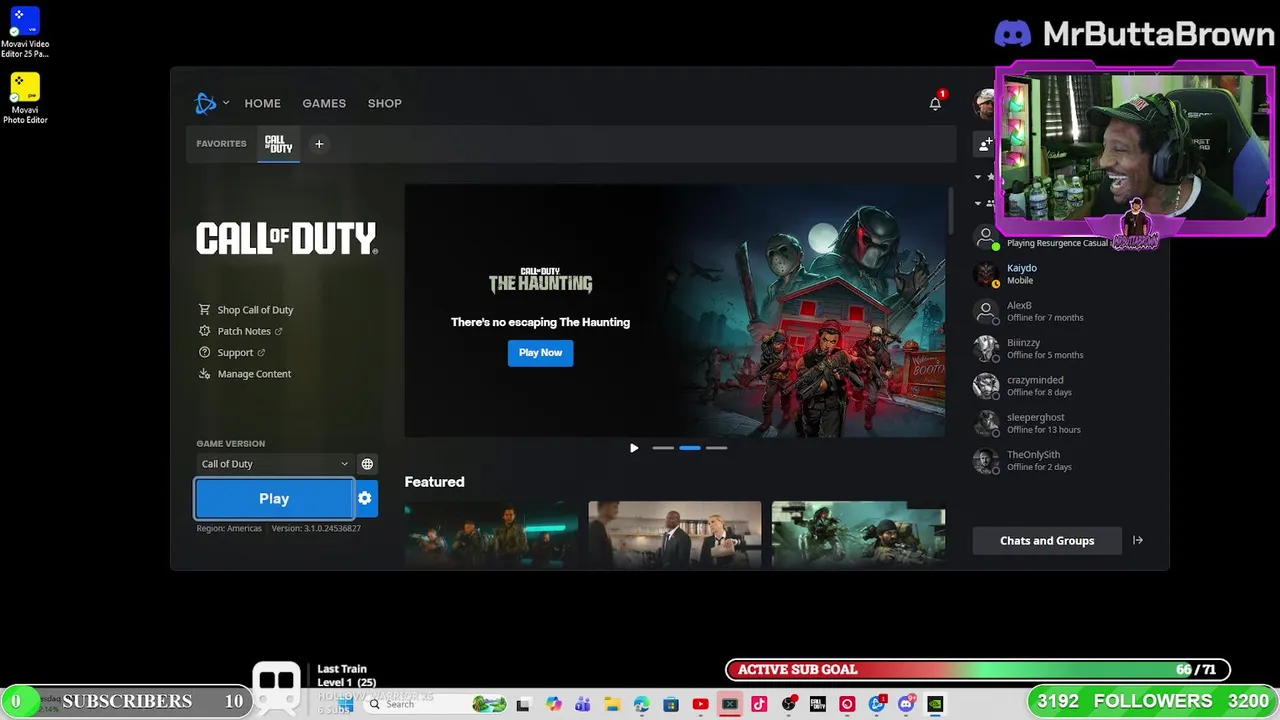Open Discord from taskbar

(907, 704)
